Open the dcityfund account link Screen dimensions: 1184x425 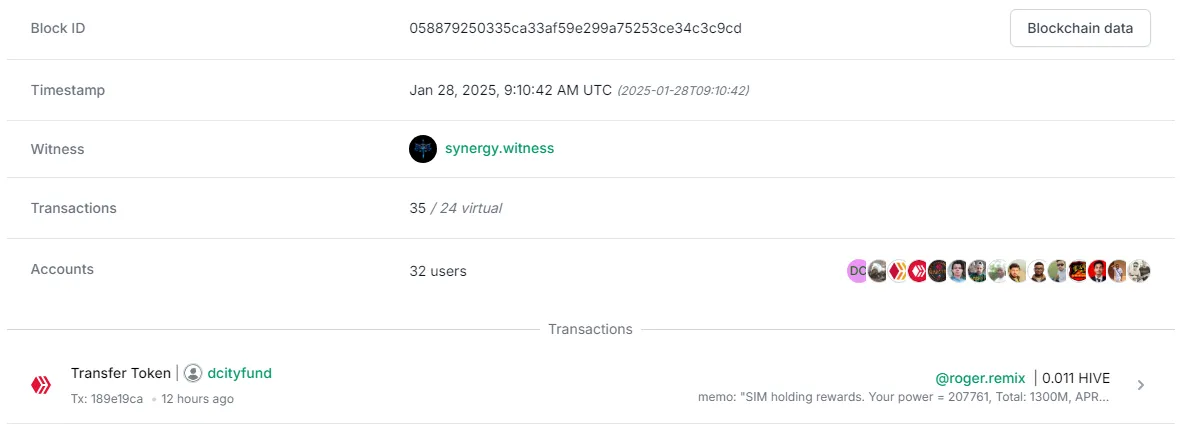[239, 373]
